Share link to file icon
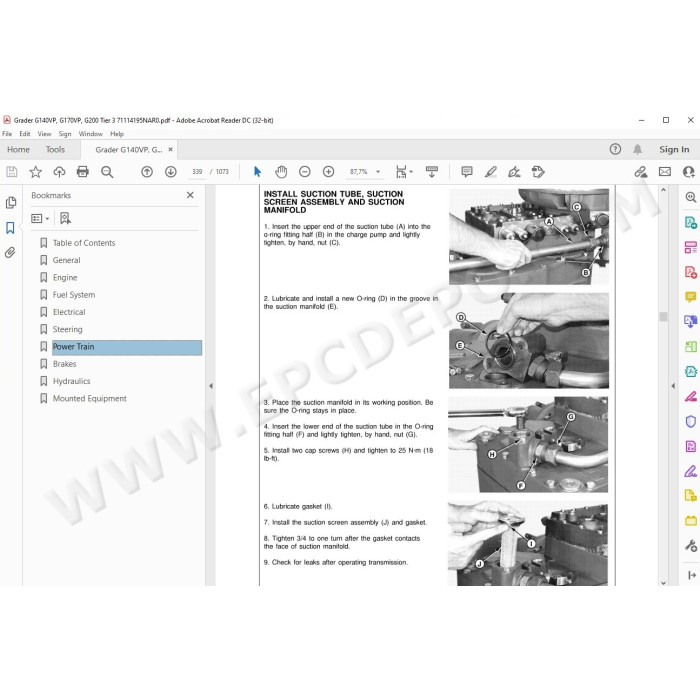The width and height of the screenshot is (700, 700). point(641,172)
